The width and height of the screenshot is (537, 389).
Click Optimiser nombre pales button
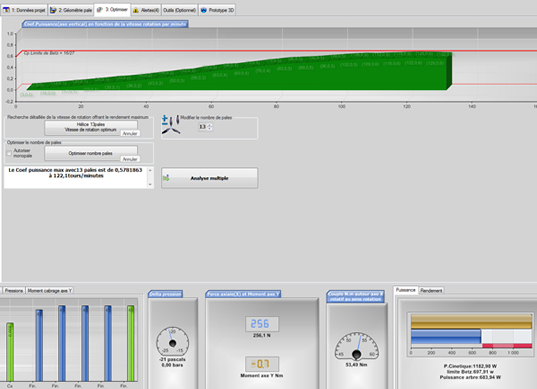tap(91, 153)
